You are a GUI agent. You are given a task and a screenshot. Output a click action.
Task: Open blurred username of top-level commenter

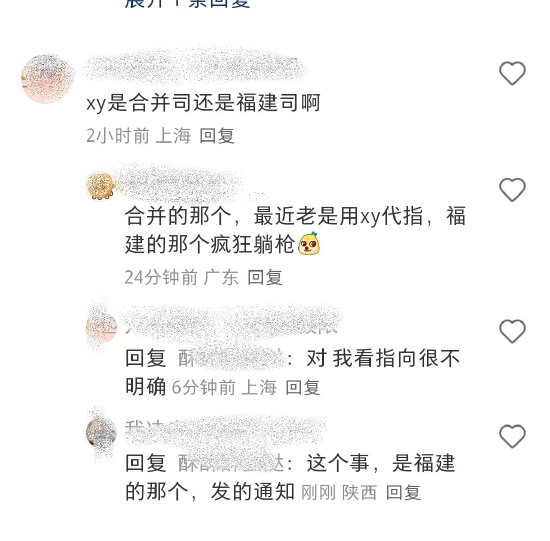coord(195,67)
